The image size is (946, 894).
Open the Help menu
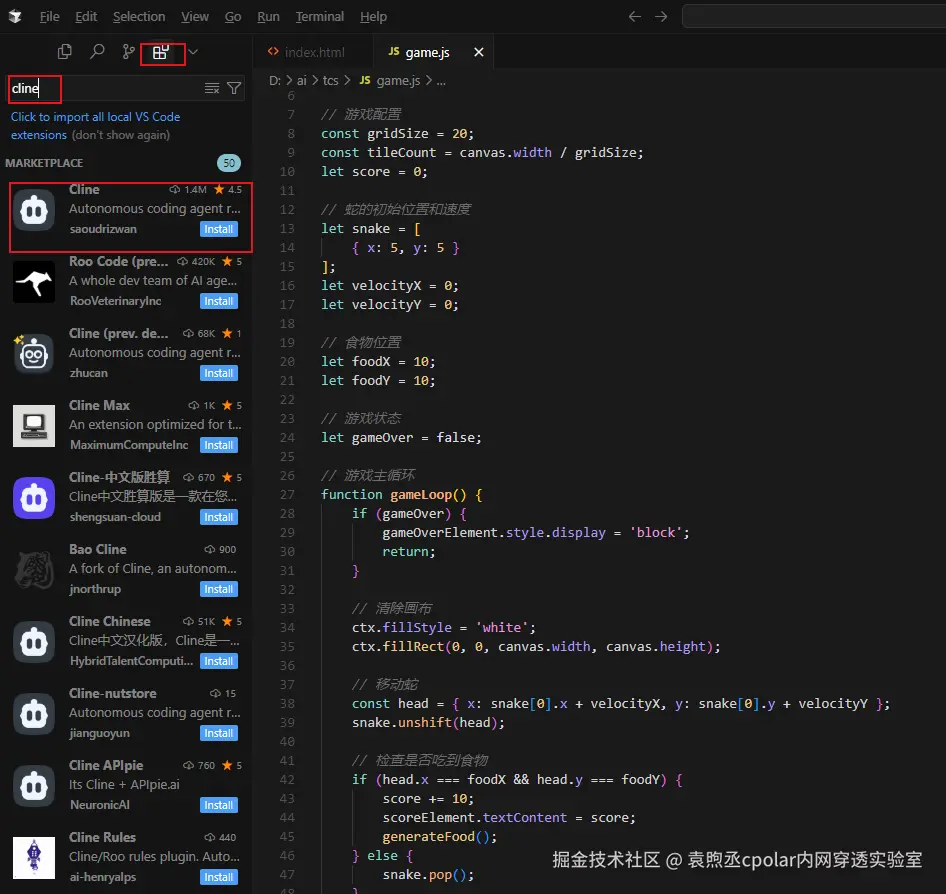373,17
